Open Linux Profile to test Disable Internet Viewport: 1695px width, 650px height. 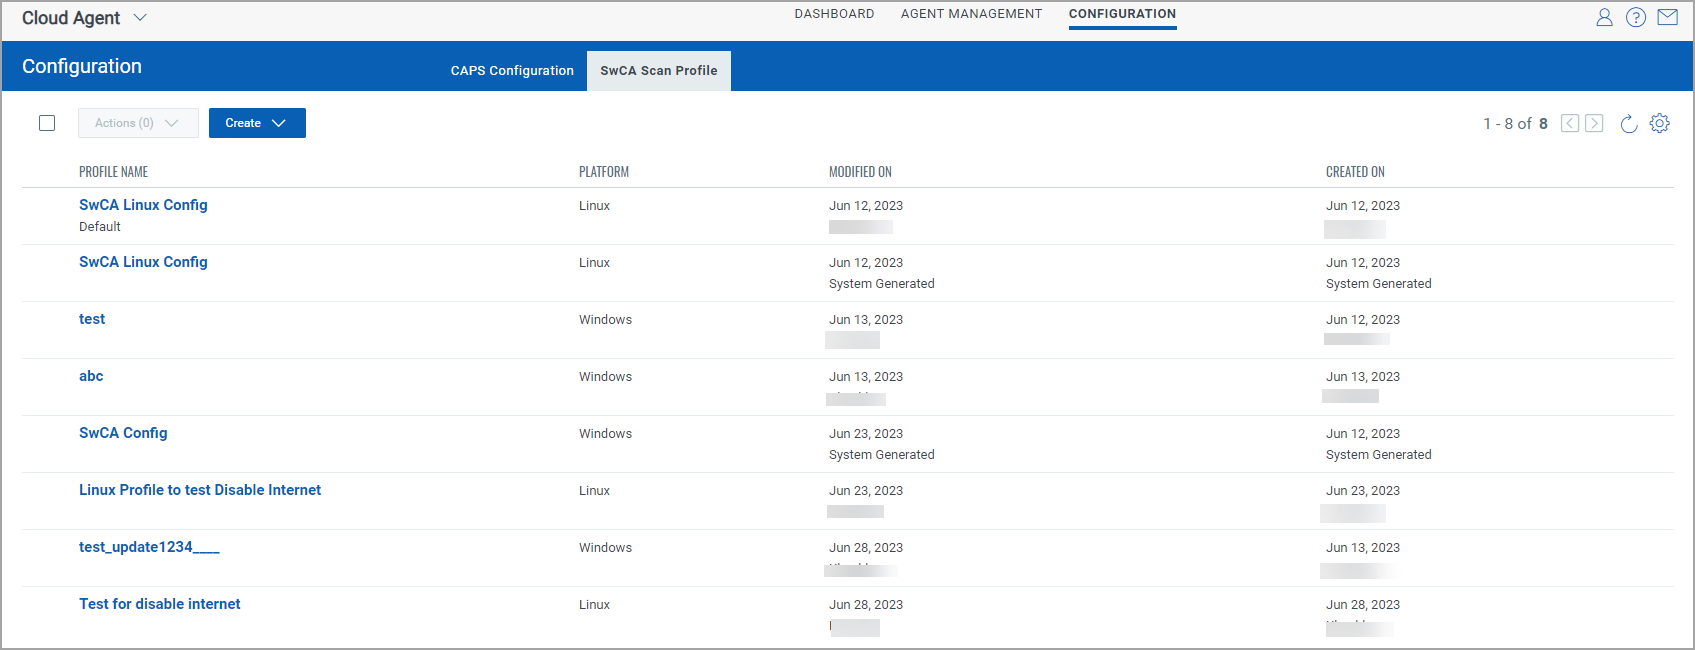click(x=200, y=490)
